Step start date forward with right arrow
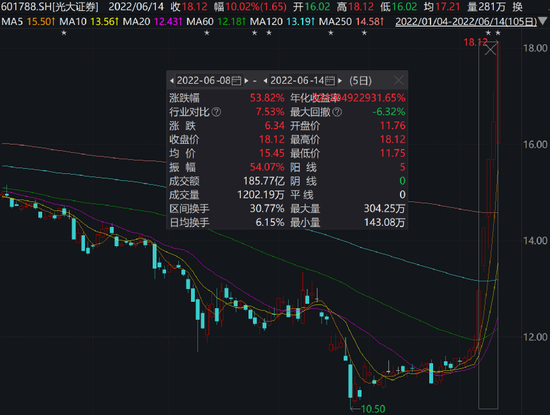This screenshot has height=415, width=550. click(x=246, y=81)
